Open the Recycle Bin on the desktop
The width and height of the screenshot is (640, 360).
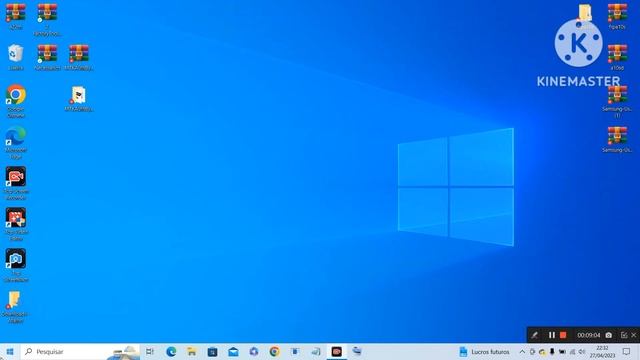pyautogui.click(x=16, y=57)
